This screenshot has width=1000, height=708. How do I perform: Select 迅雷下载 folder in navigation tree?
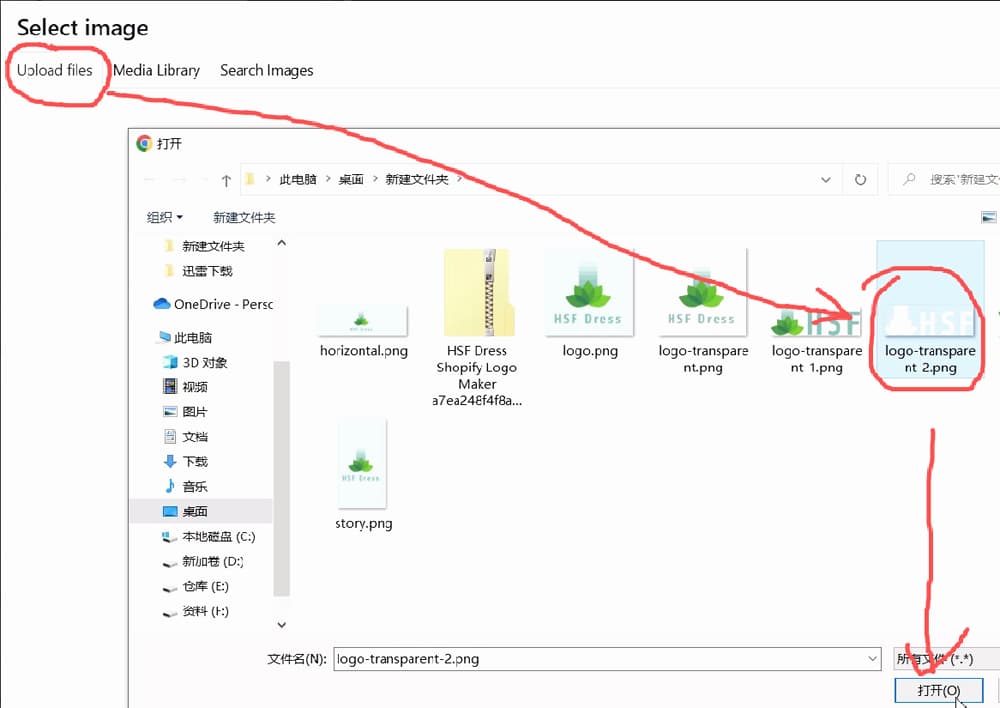click(x=198, y=271)
